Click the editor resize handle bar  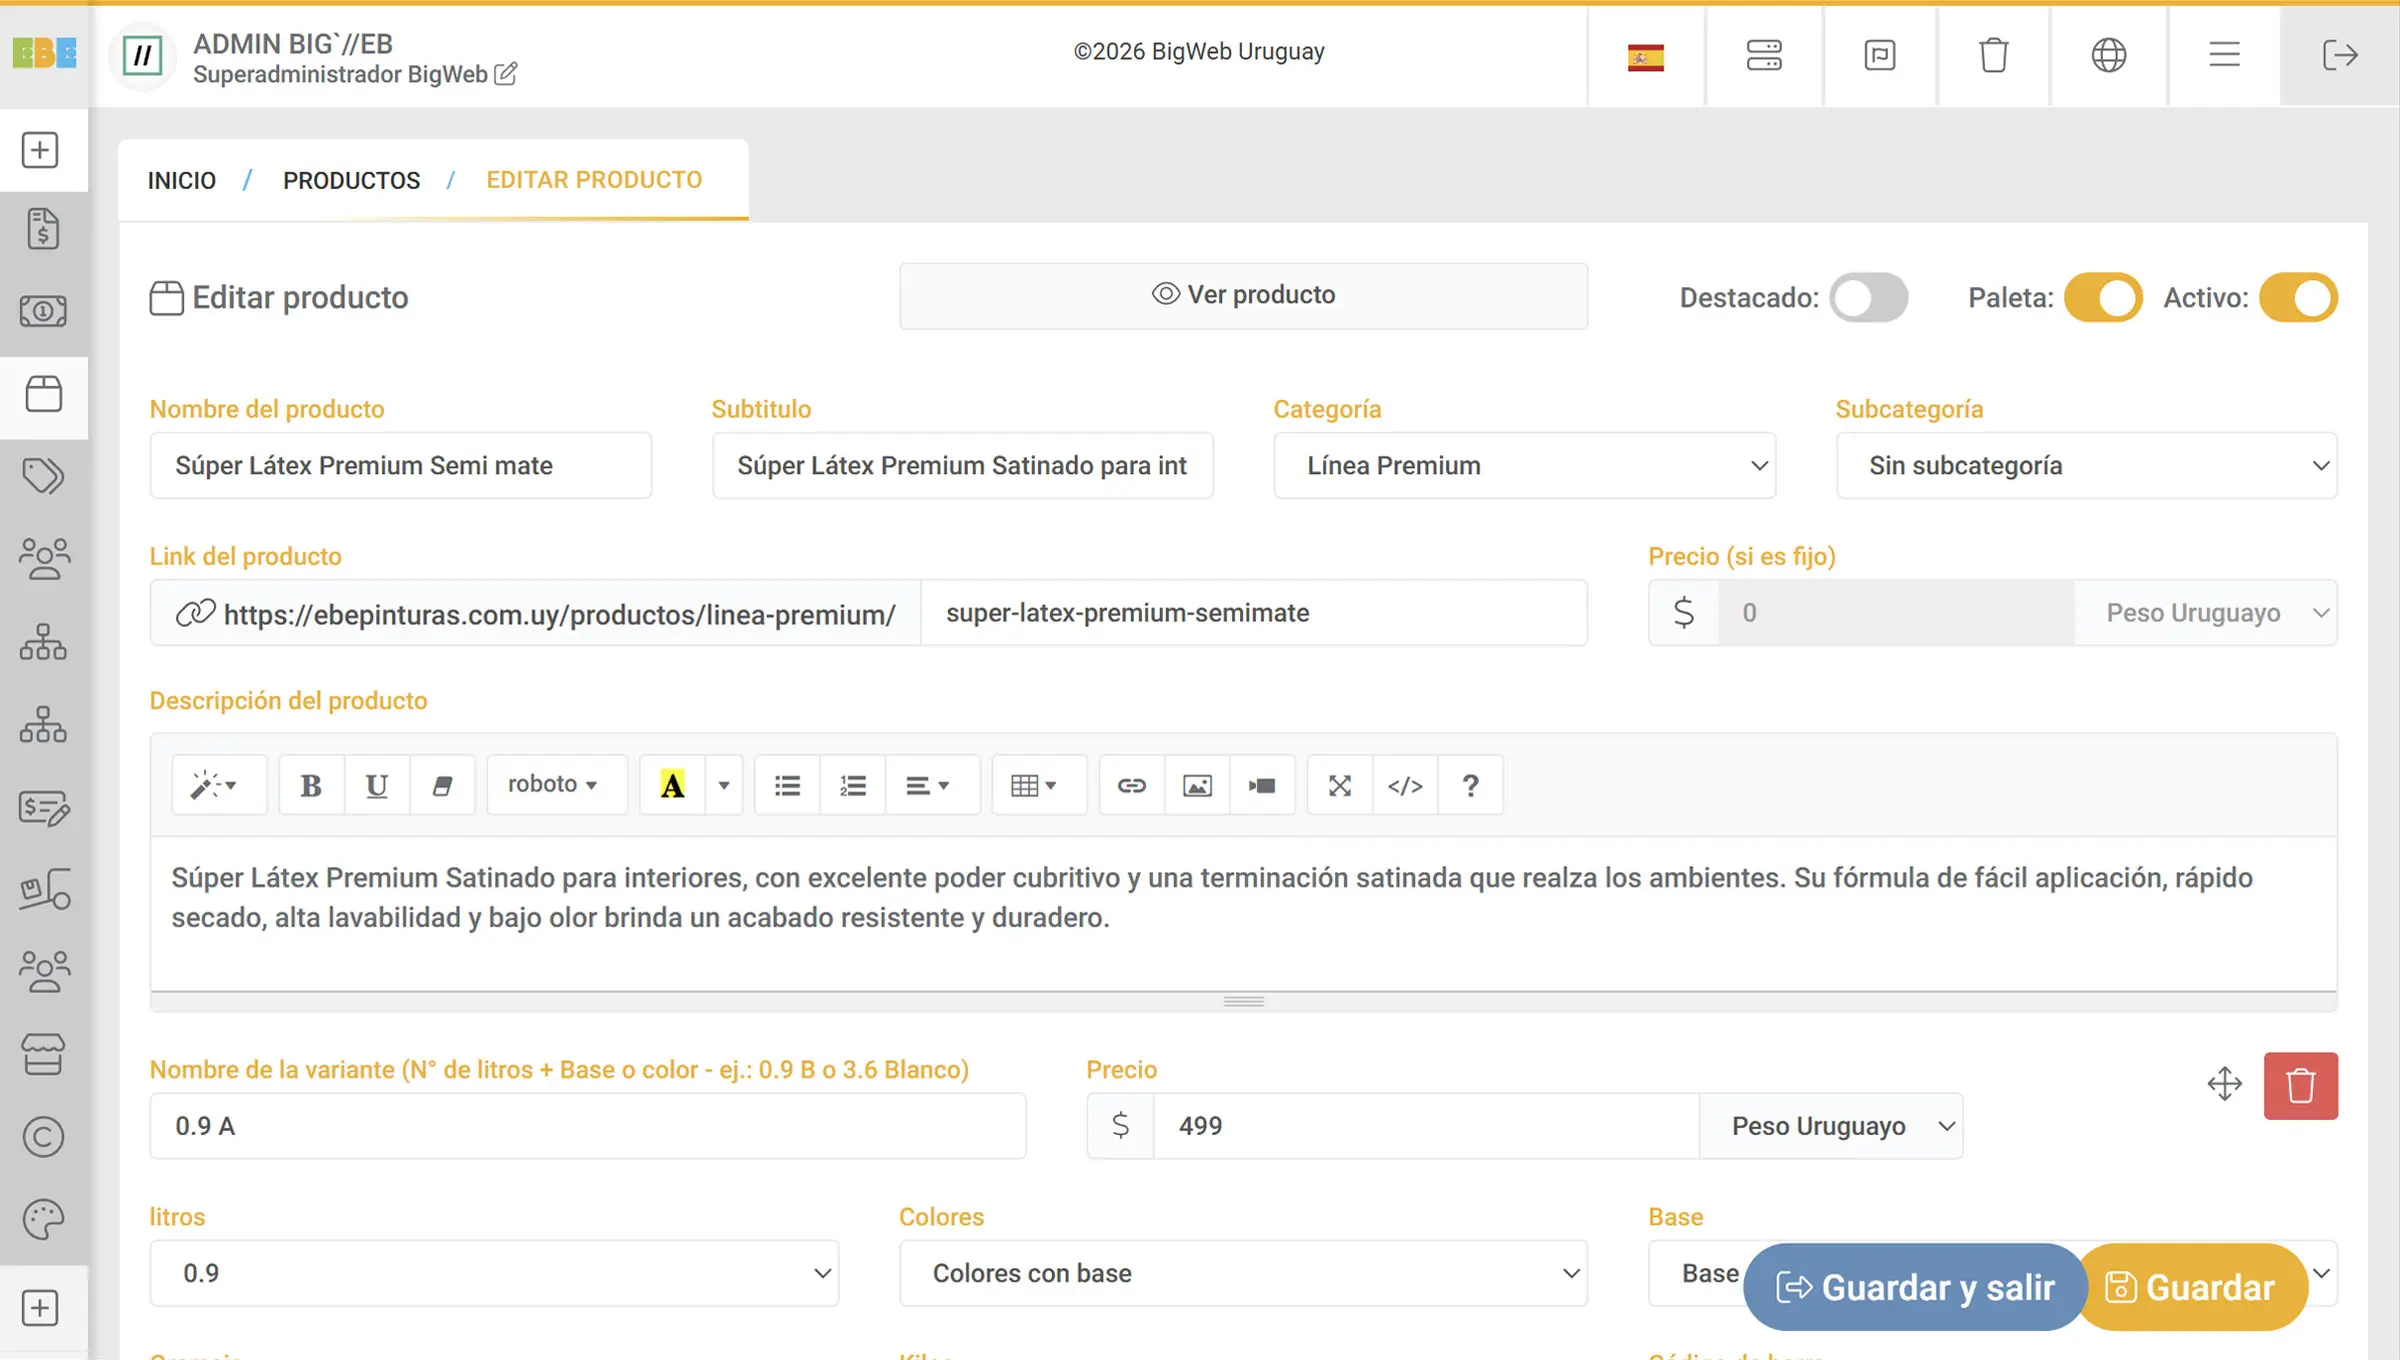coord(1243,1001)
